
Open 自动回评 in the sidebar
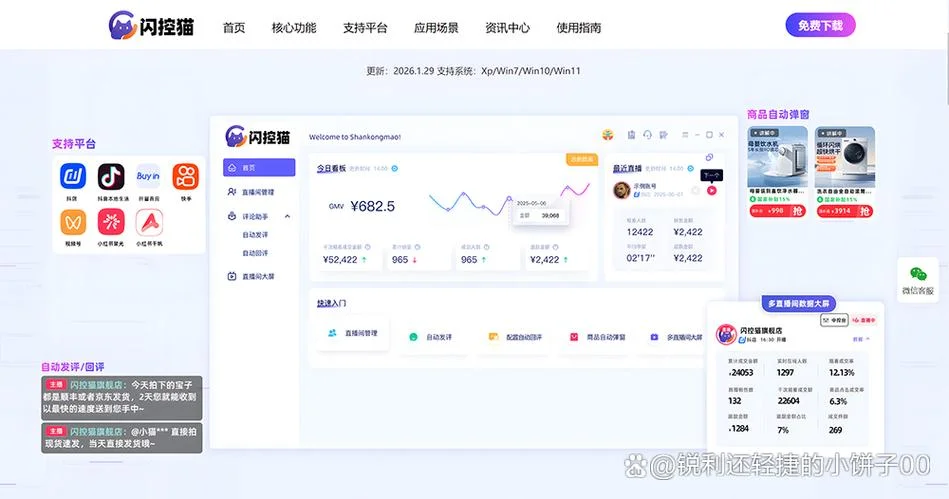click(x=255, y=253)
